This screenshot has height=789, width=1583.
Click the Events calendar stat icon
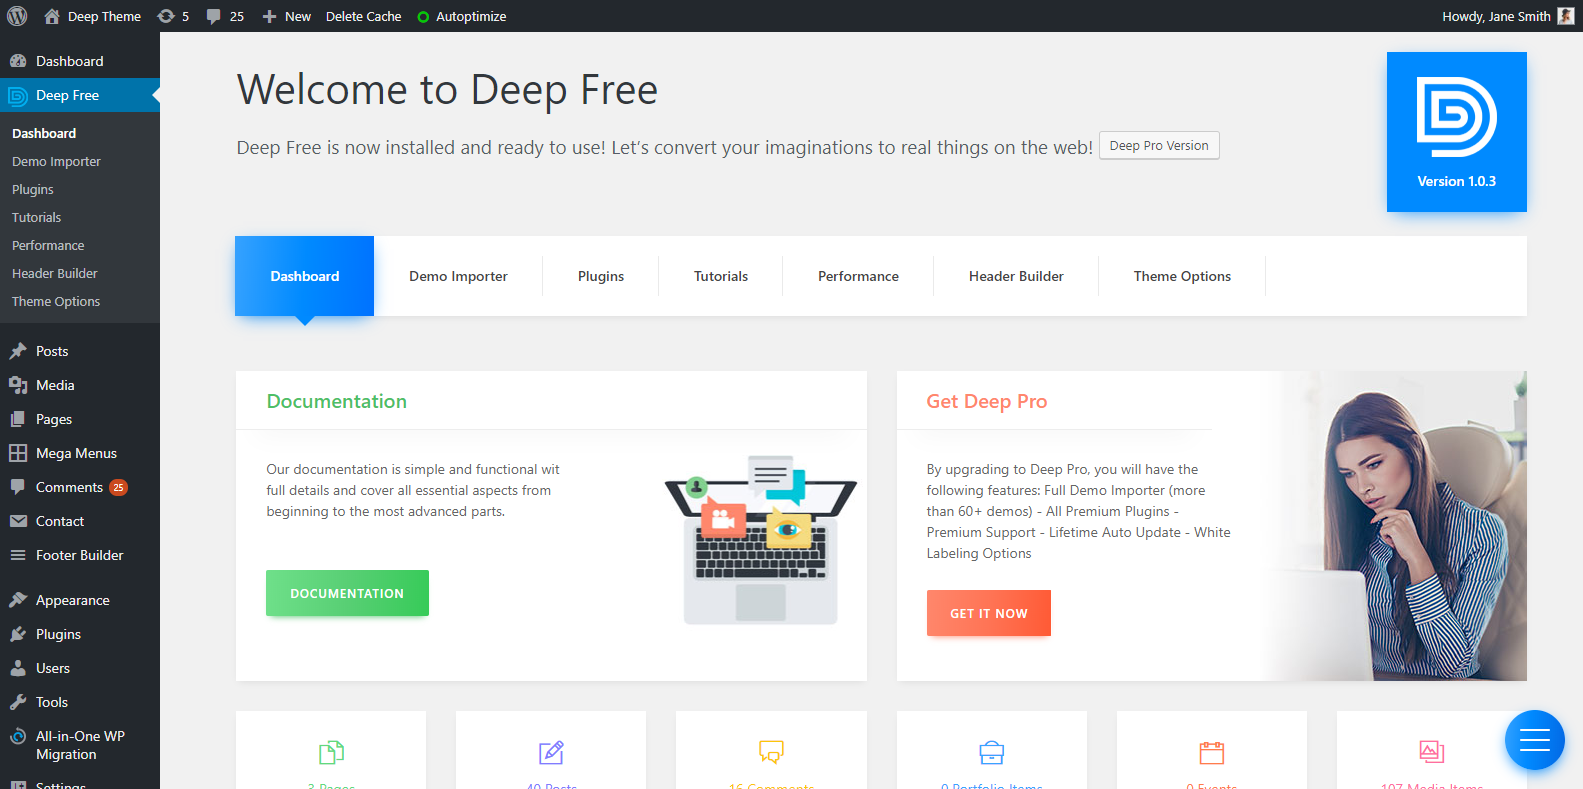pyautogui.click(x=1212, y=752)
